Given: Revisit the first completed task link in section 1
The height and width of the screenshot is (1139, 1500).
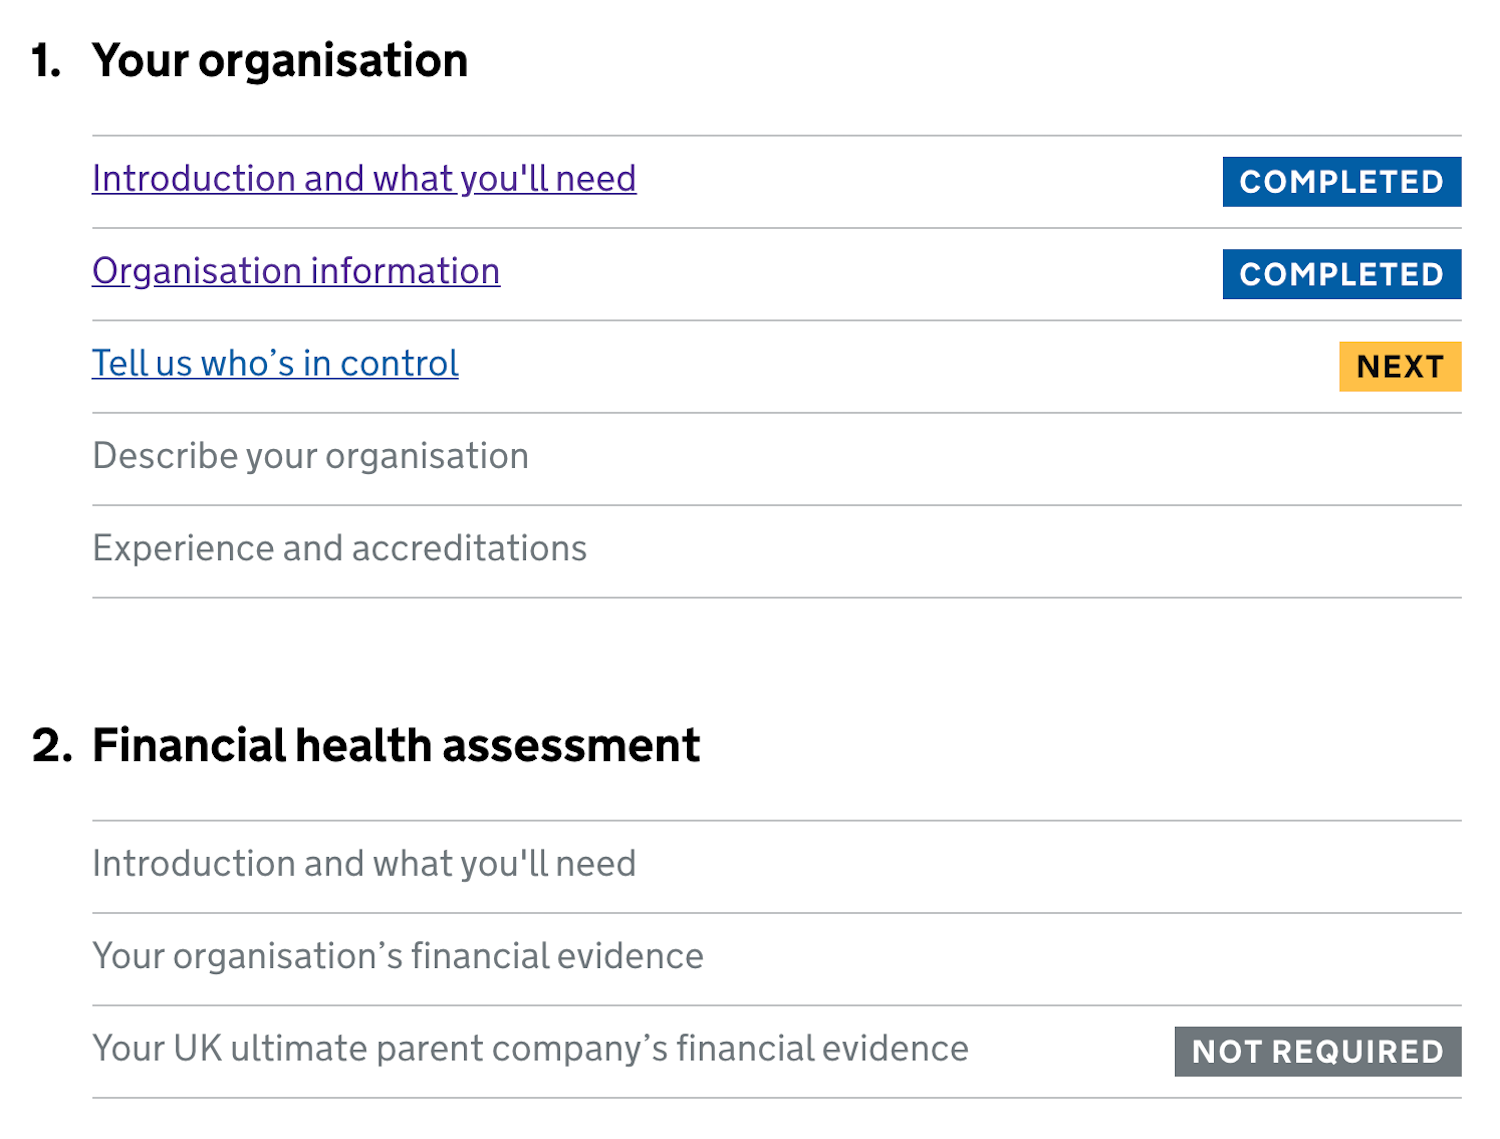Looking at the screenshot, I should (364, 179).
